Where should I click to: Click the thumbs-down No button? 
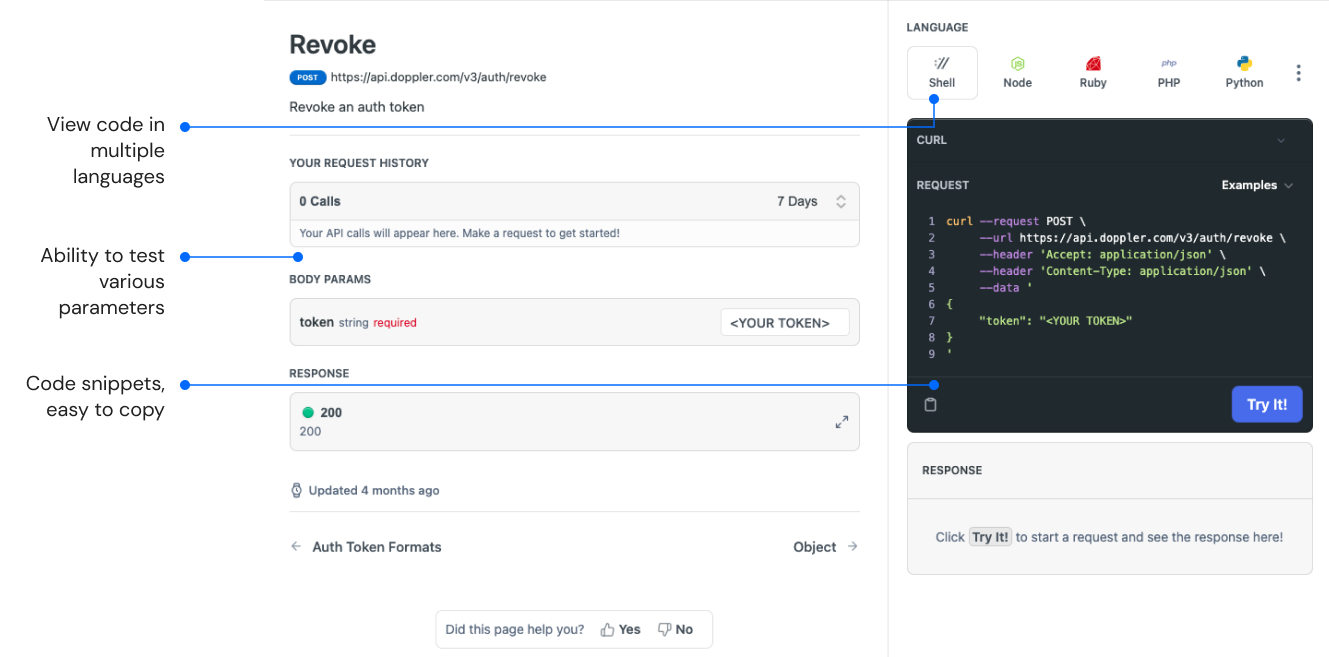[x=675, y=630]
